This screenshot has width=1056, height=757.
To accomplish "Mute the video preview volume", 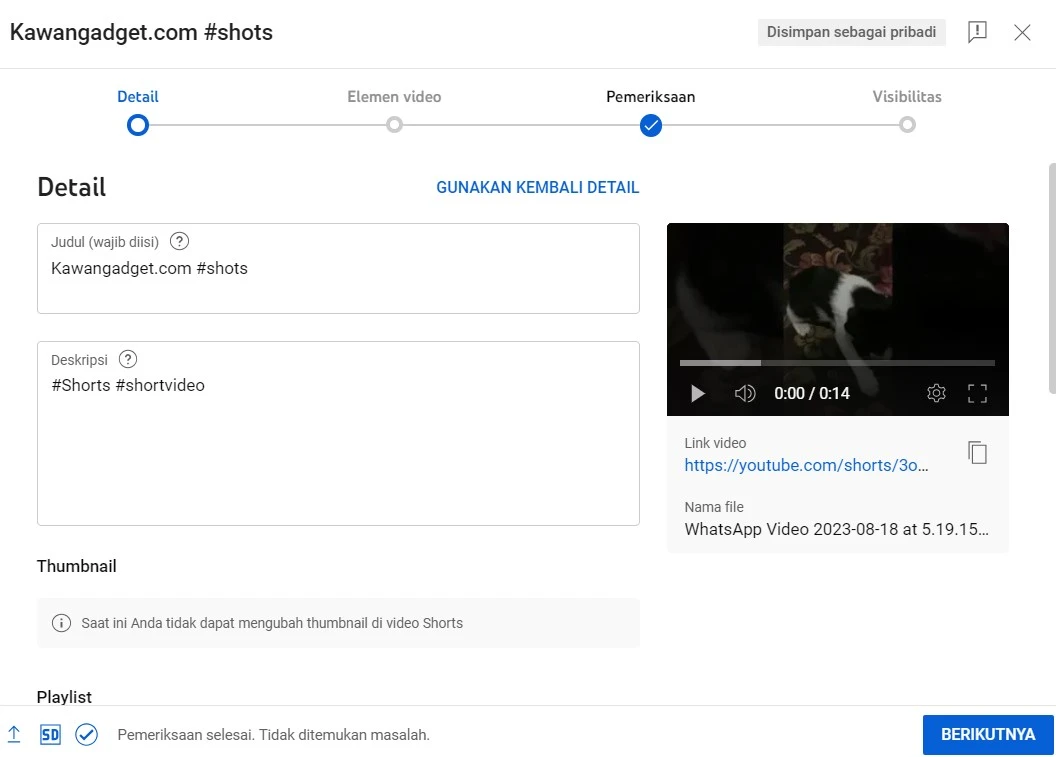I will coord(744,393).
